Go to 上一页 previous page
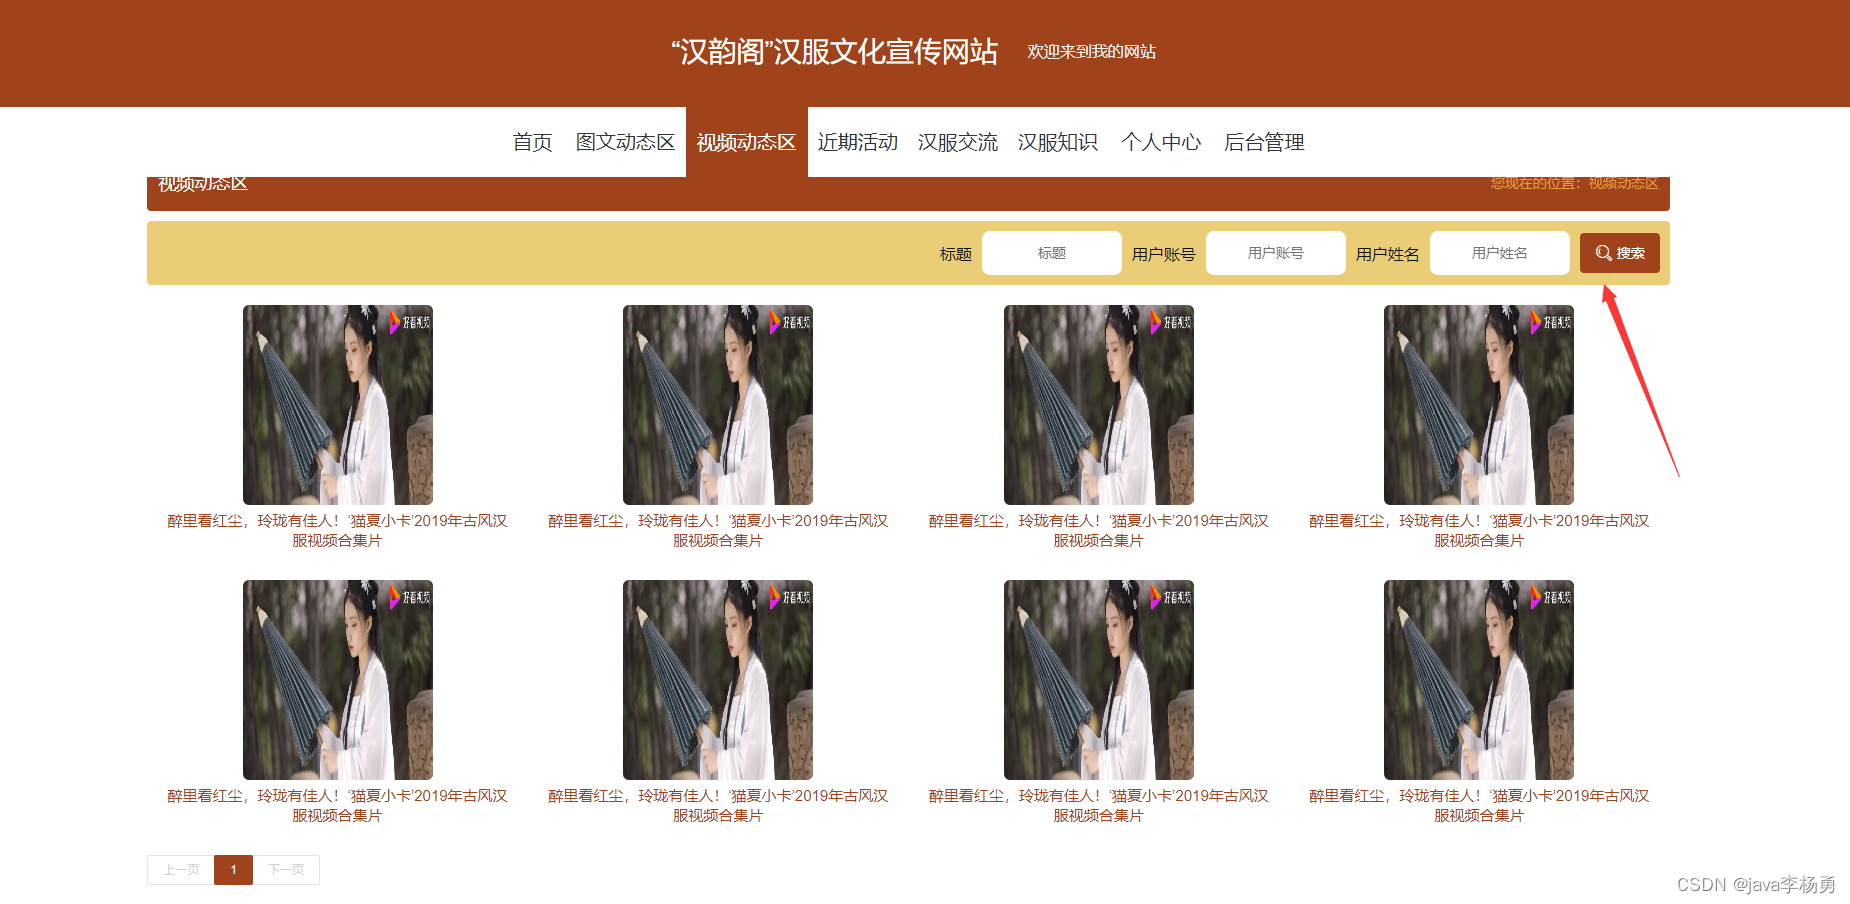This screenshot has width=1850, height=904. point(181,870)
